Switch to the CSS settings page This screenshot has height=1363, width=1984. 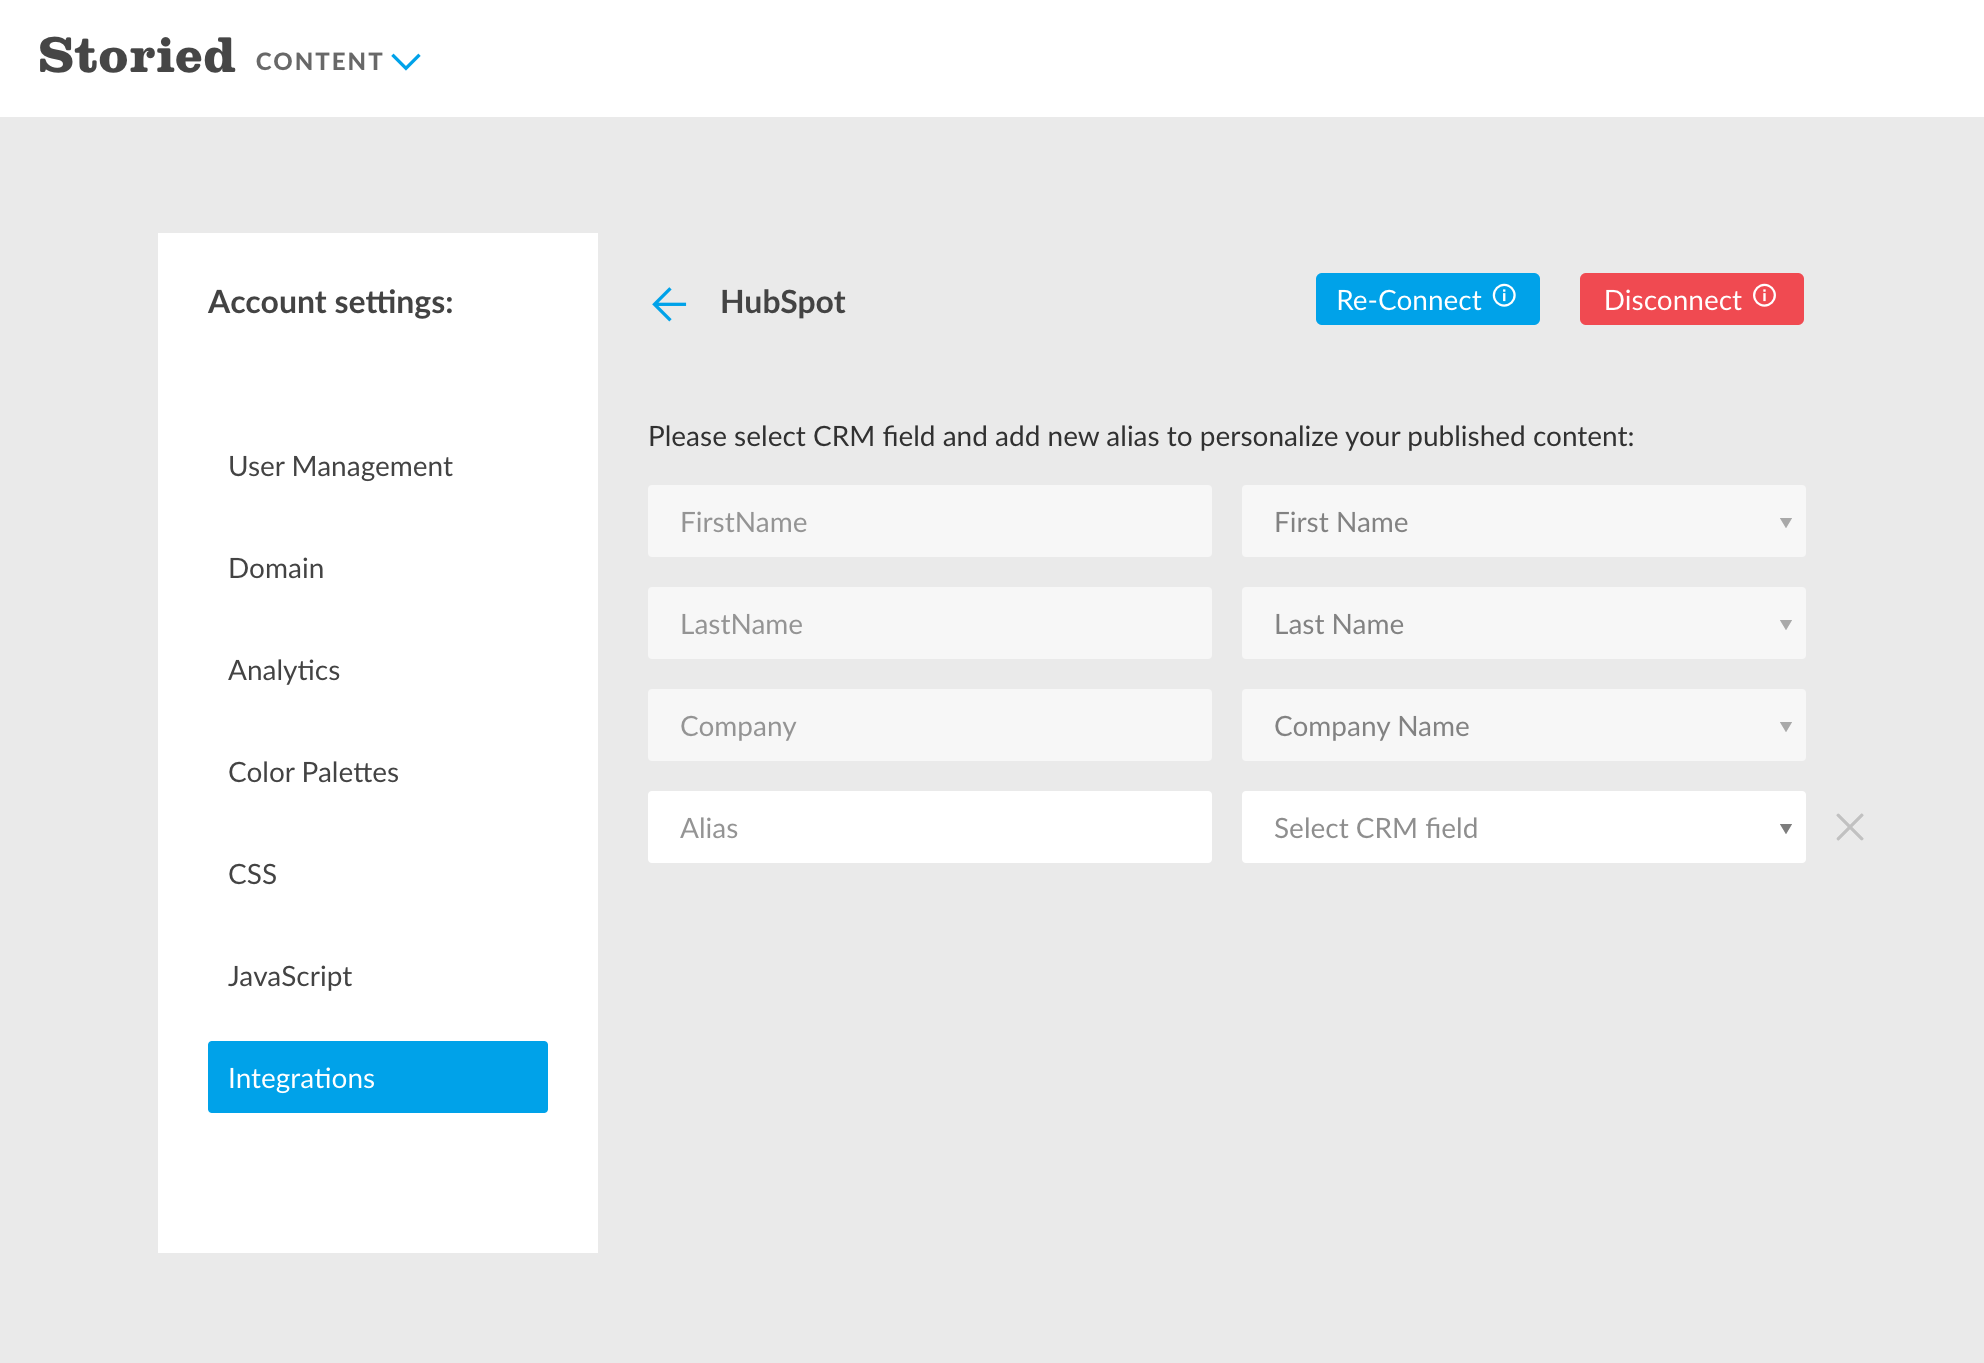pyautogui.click(x=252, y=875)
